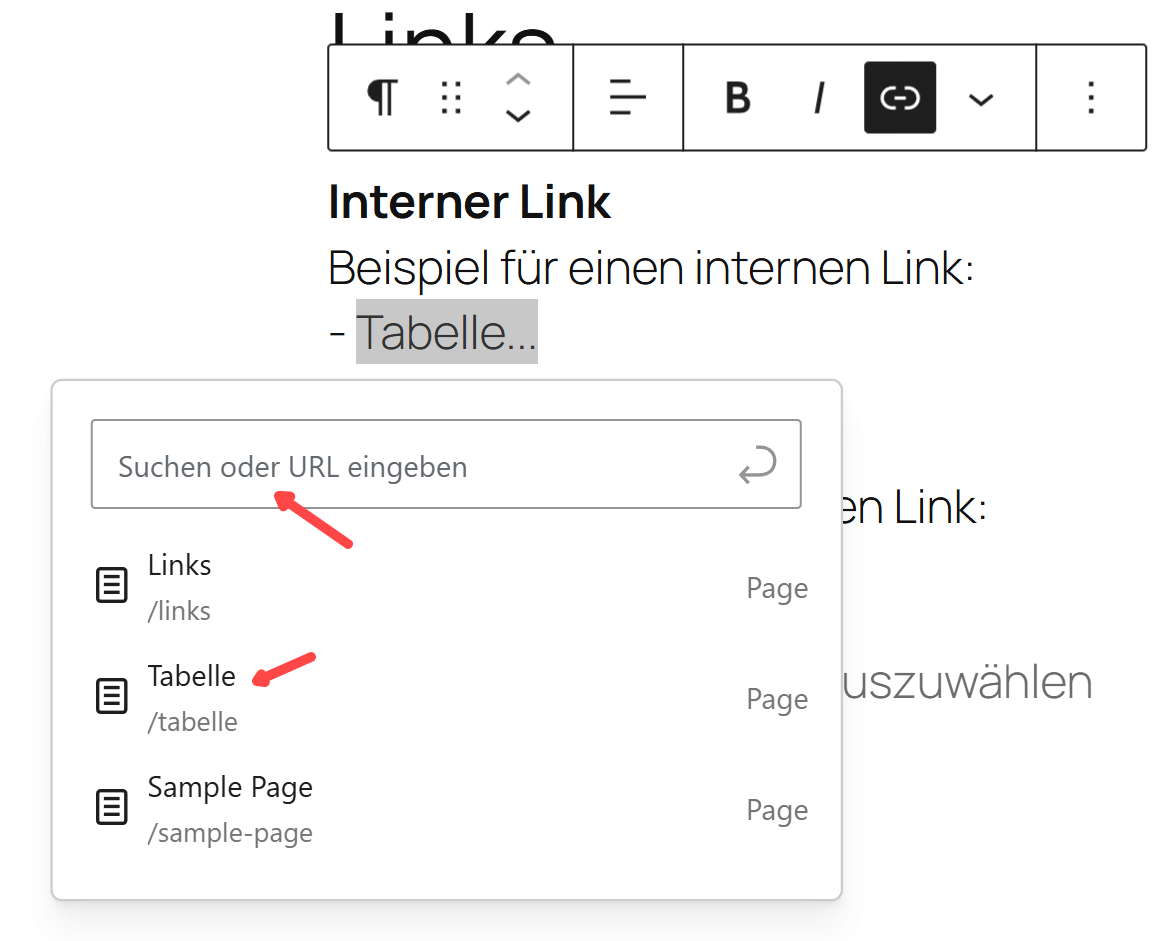This screenshot has width=1167, height=941.
Task: Click the page icon beside 'Links'
Action: [111, 586]
